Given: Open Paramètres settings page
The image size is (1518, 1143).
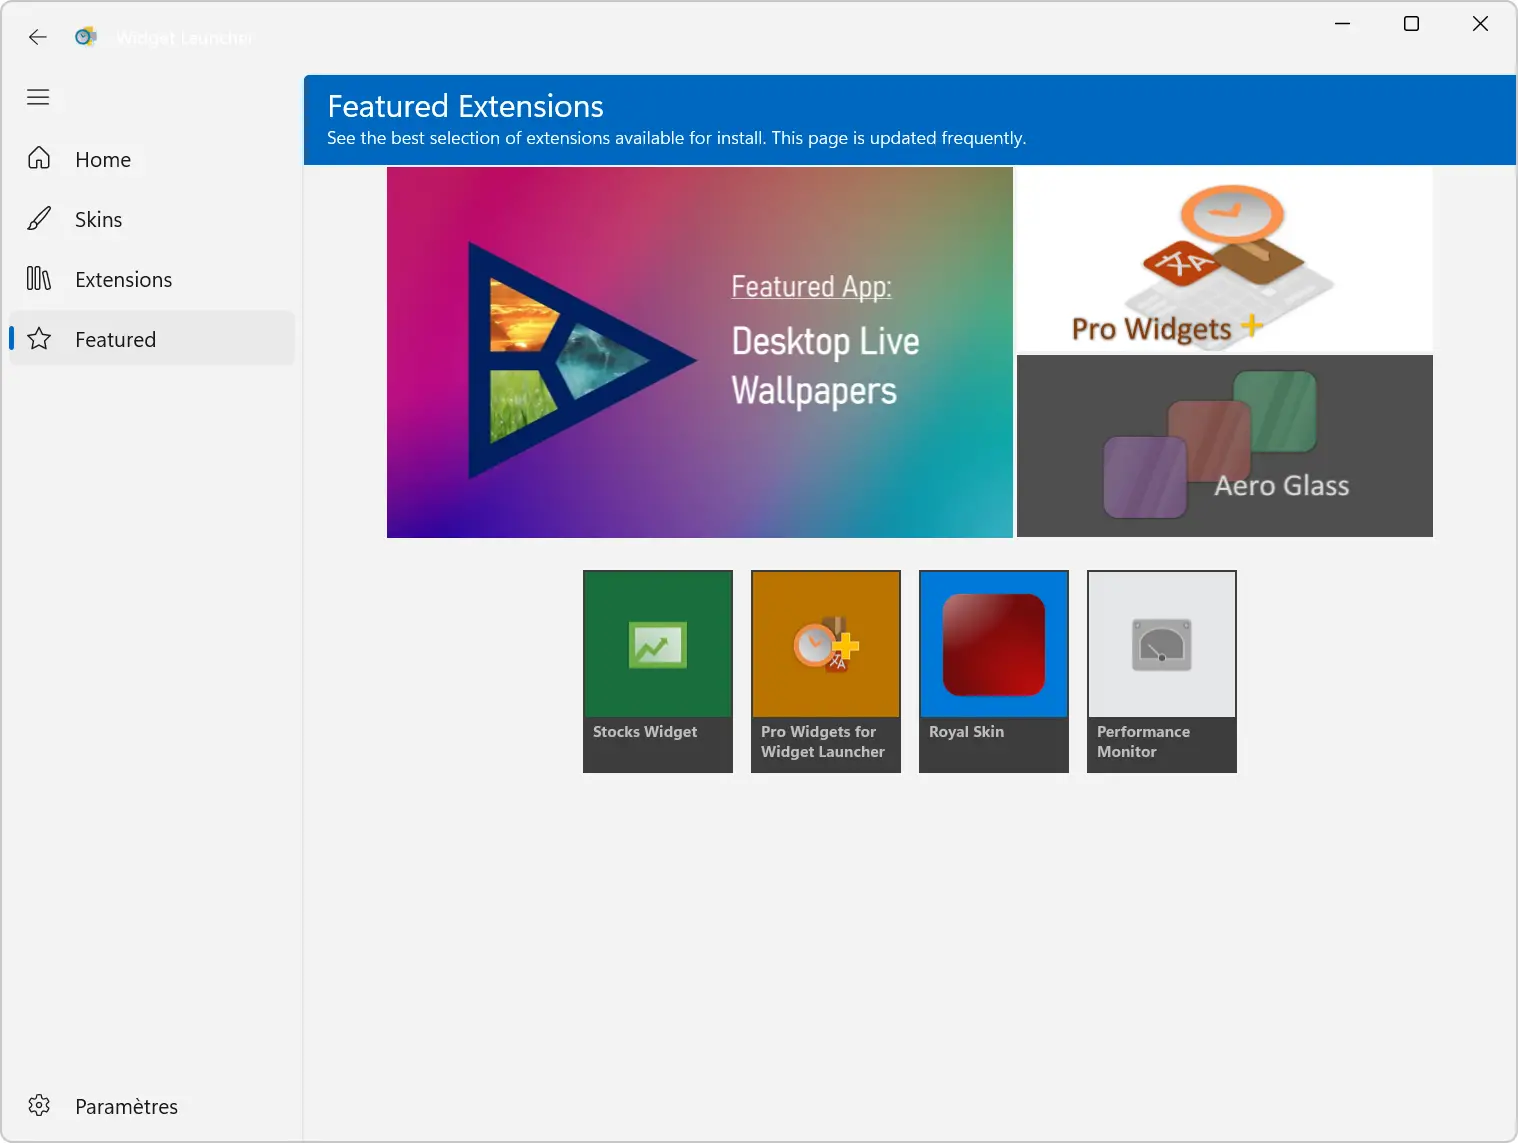Looking at the screenshot, I should click(152, 1106).
